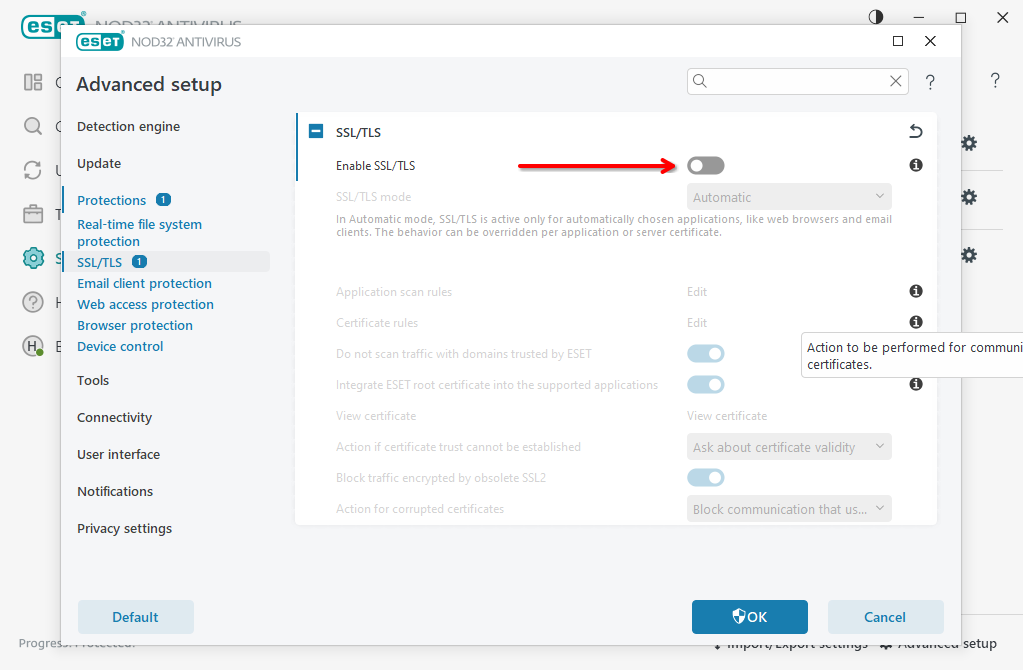The image size is (1023, 670).
Task: Open Advanced setup help question mark
Action: click(930, 82)
